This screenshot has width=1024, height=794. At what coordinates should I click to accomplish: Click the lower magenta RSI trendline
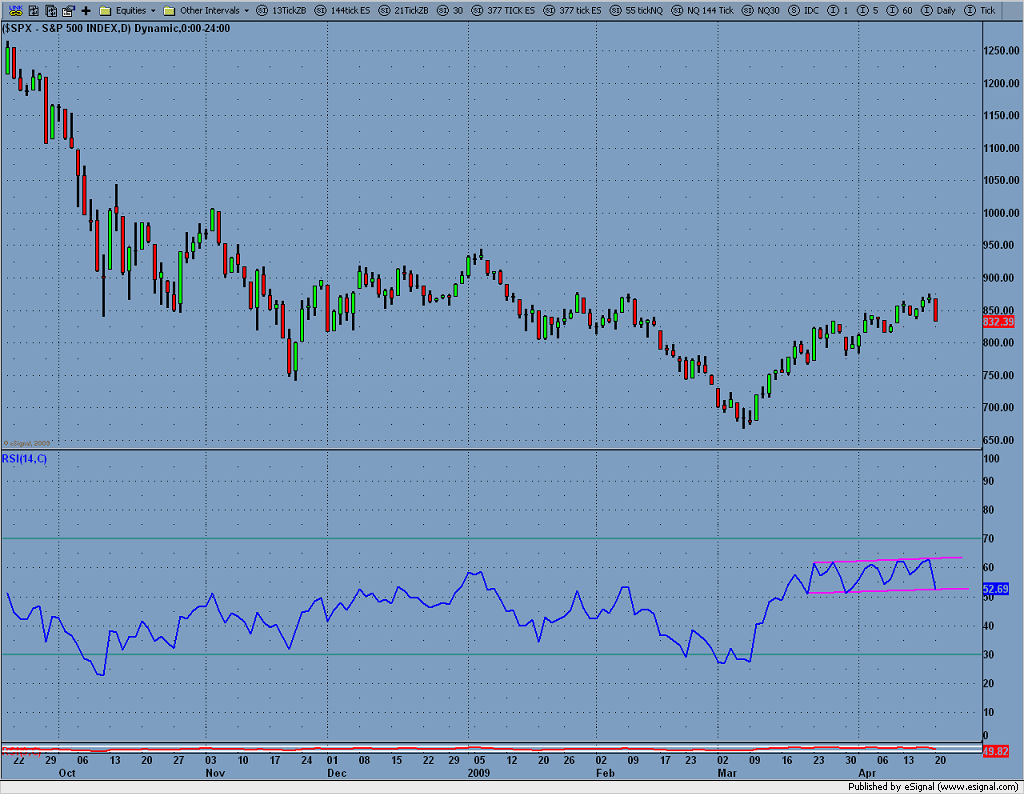tap(888, 590)
